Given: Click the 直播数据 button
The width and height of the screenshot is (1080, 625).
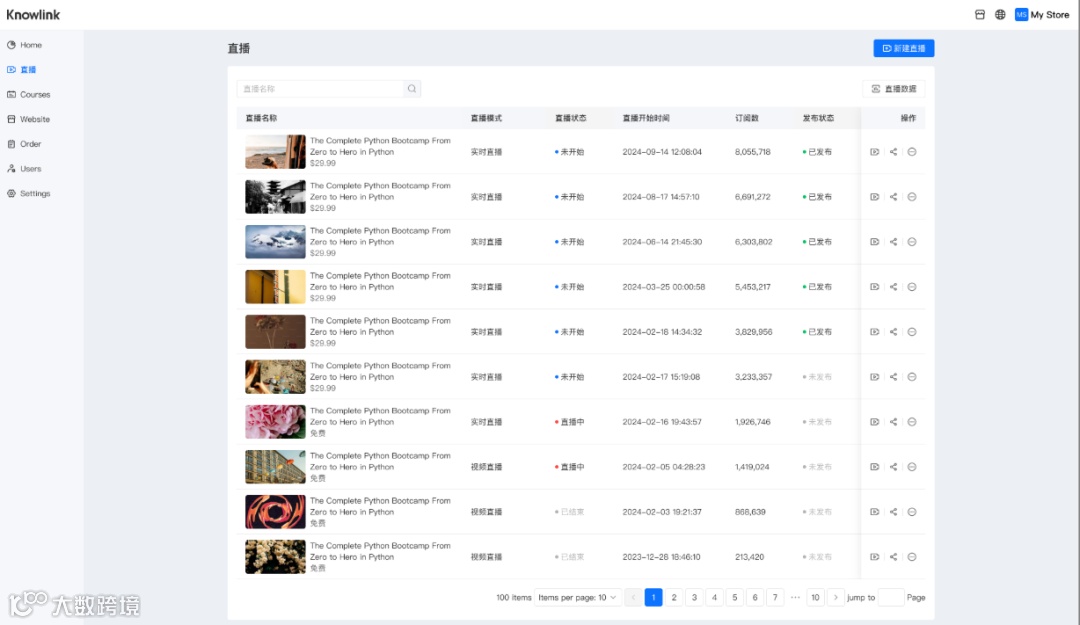Looking at the screenshot, I should tap(893, 89).
